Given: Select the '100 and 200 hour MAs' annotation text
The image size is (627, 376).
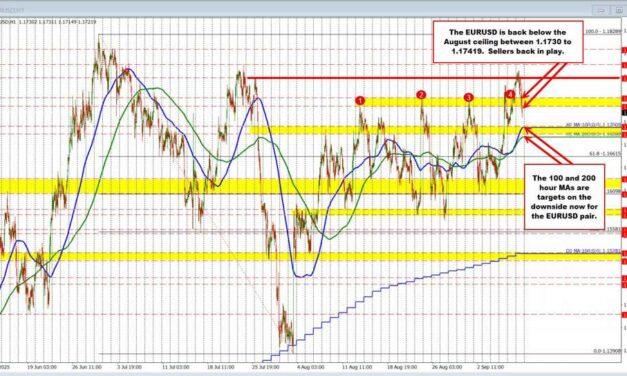Looking at the screenshot, I should coord(564,197).
